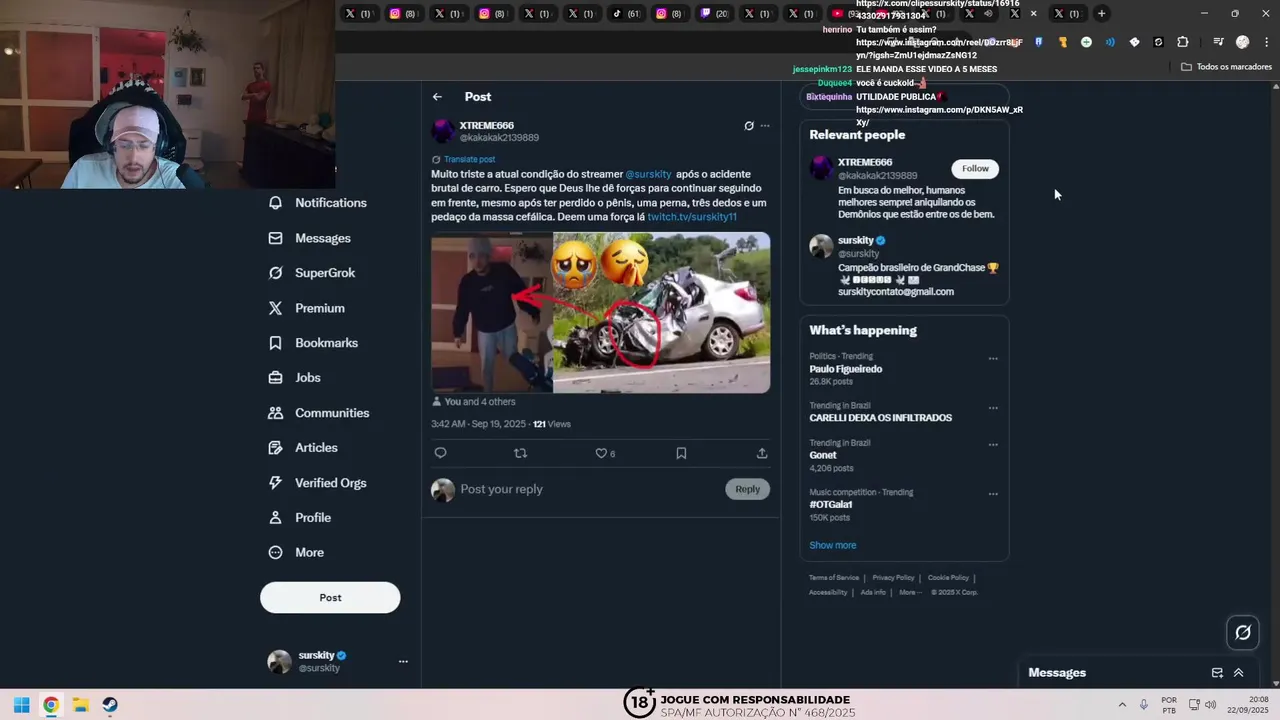Share the post via the share icon

(x=762, y=453)
